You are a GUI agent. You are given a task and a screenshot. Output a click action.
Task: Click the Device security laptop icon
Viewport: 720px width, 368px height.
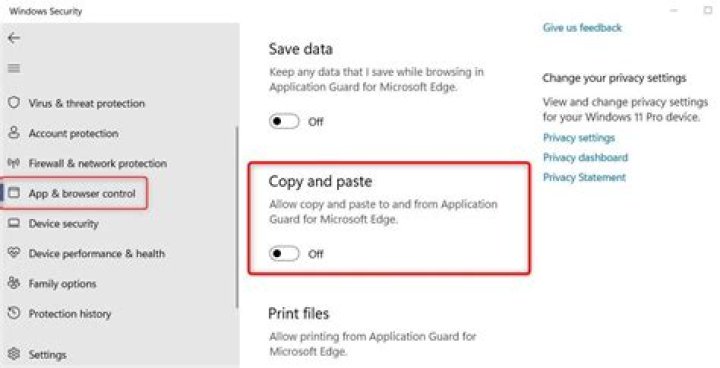(x=14, y=223)
